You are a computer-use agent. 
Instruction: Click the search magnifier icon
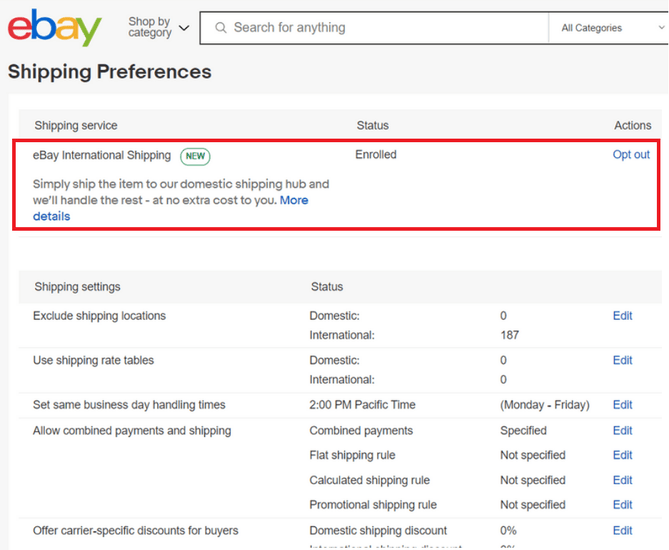coord(221,28)
